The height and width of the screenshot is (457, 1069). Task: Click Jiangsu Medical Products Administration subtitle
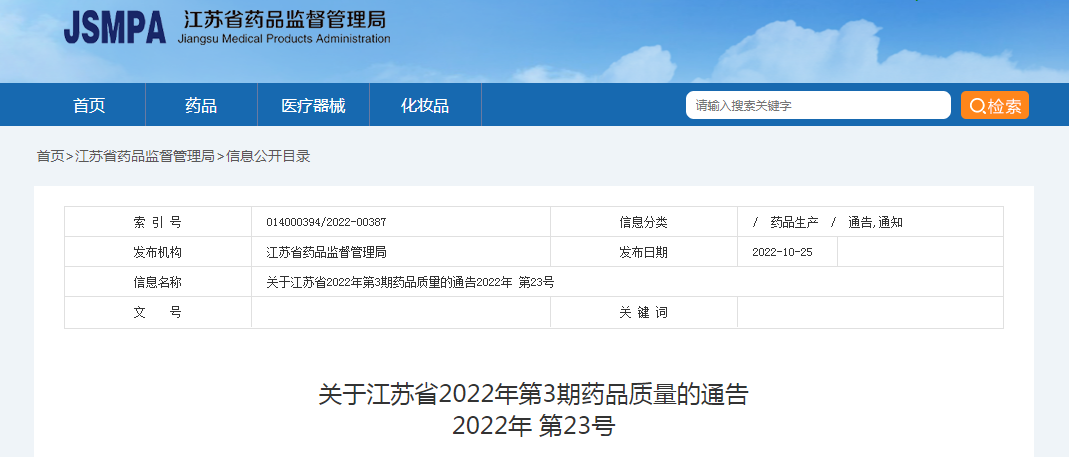click(284, 39)
